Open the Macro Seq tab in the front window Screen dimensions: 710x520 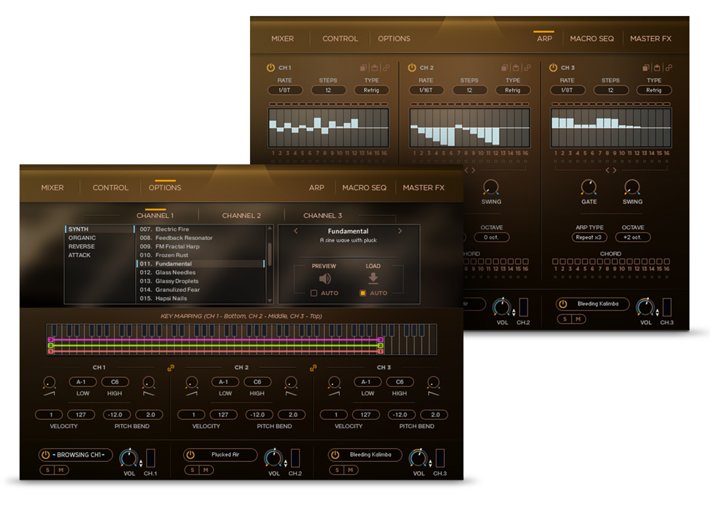pos(364,187)
